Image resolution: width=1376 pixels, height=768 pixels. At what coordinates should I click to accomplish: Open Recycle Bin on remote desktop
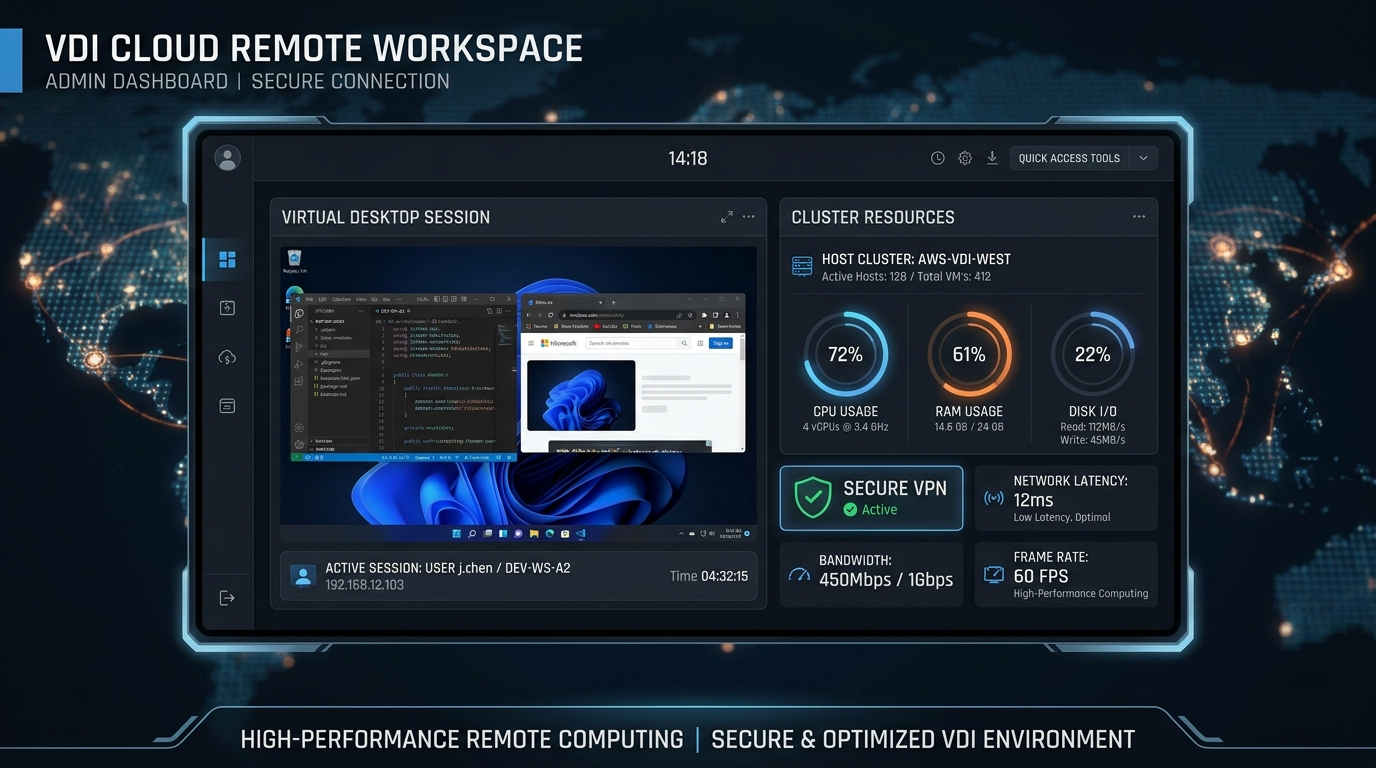coord(294,262)
